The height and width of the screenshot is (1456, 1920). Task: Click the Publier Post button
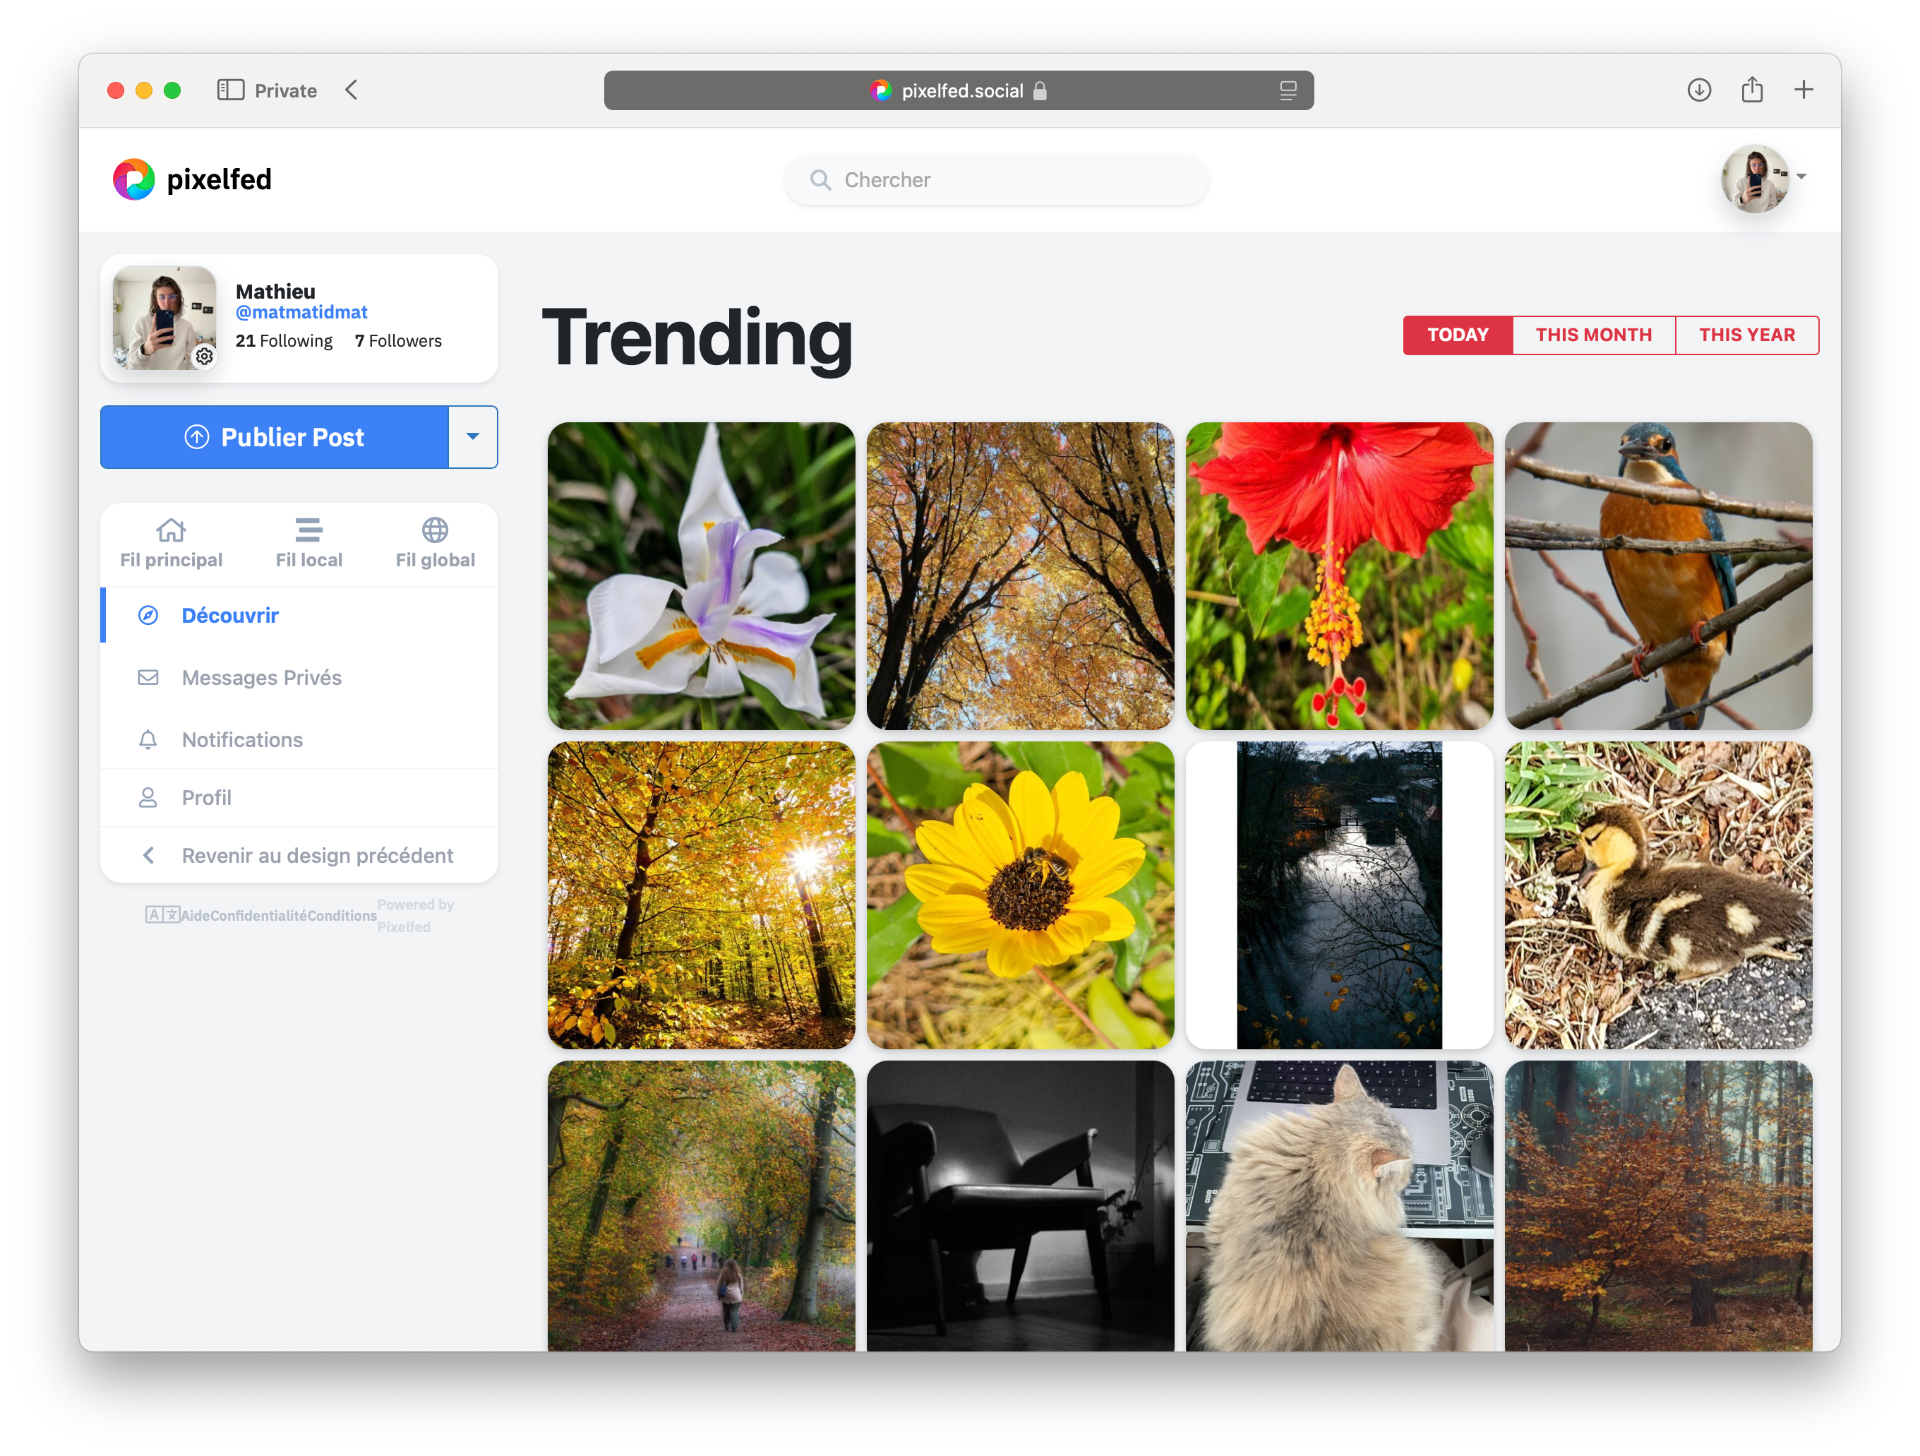[x=274, y=437]
